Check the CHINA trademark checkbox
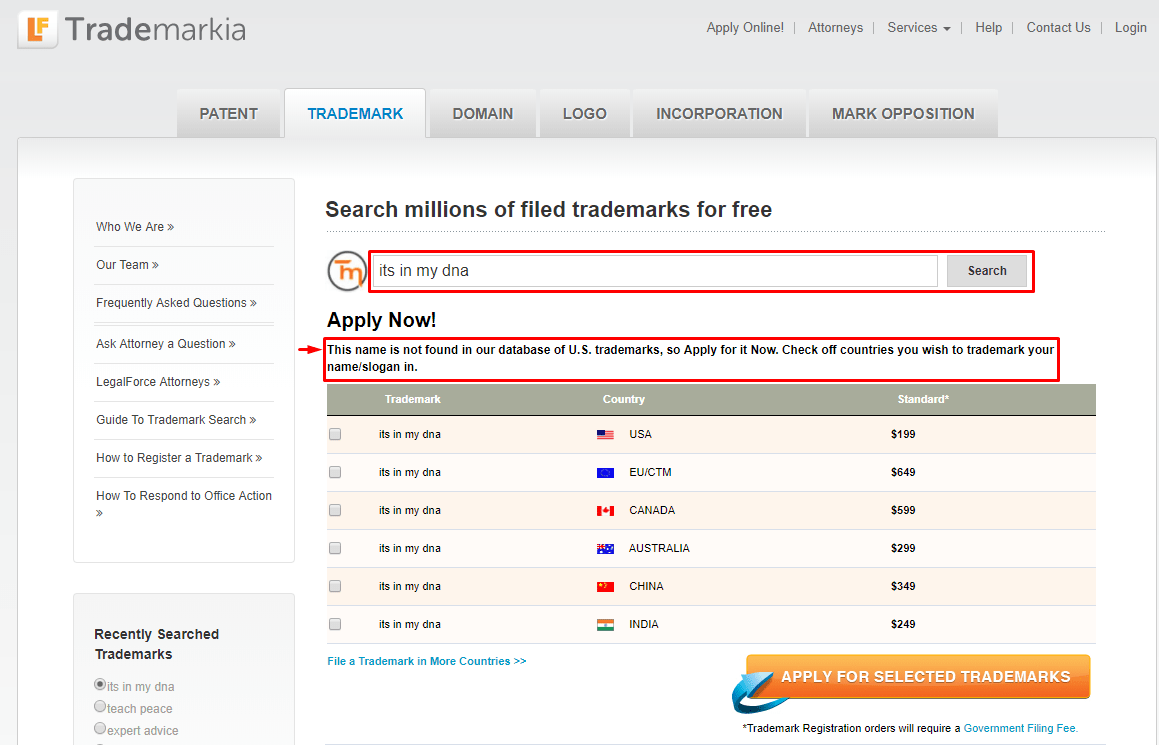Viewport: 1159px width, 745px height. pos(335,586)
